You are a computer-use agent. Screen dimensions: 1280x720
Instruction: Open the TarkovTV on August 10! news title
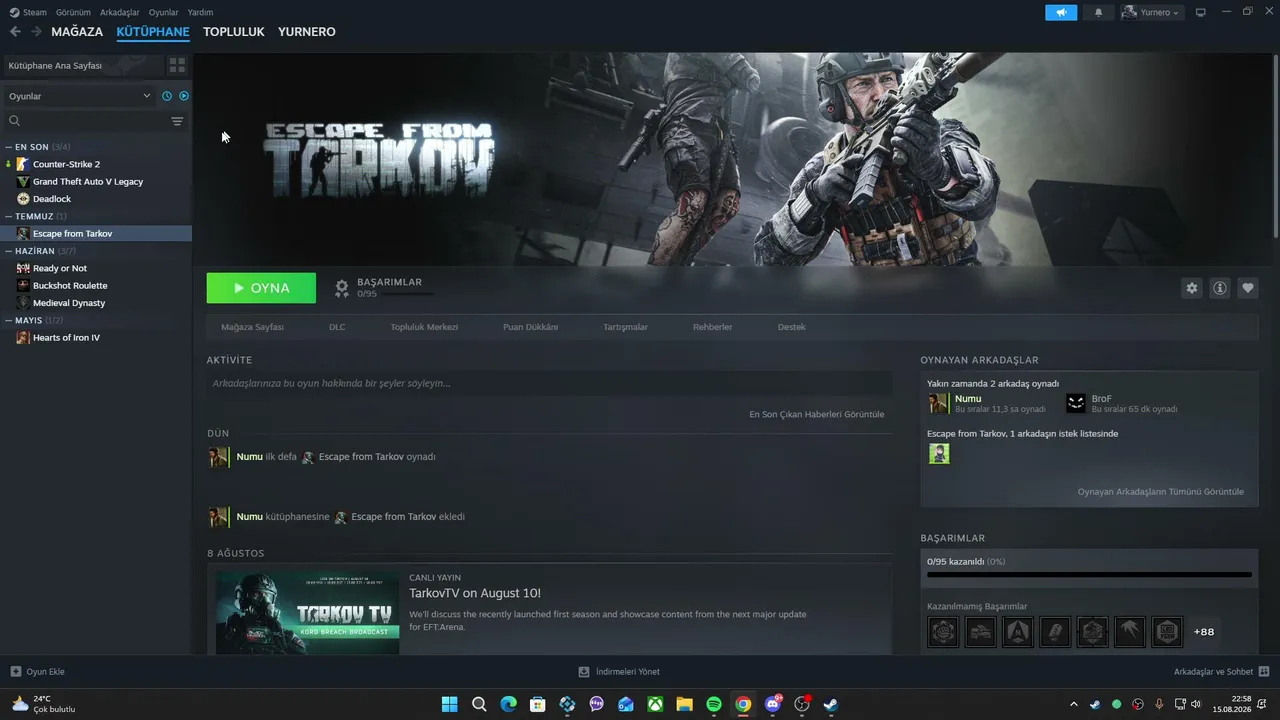coord(475,593)
